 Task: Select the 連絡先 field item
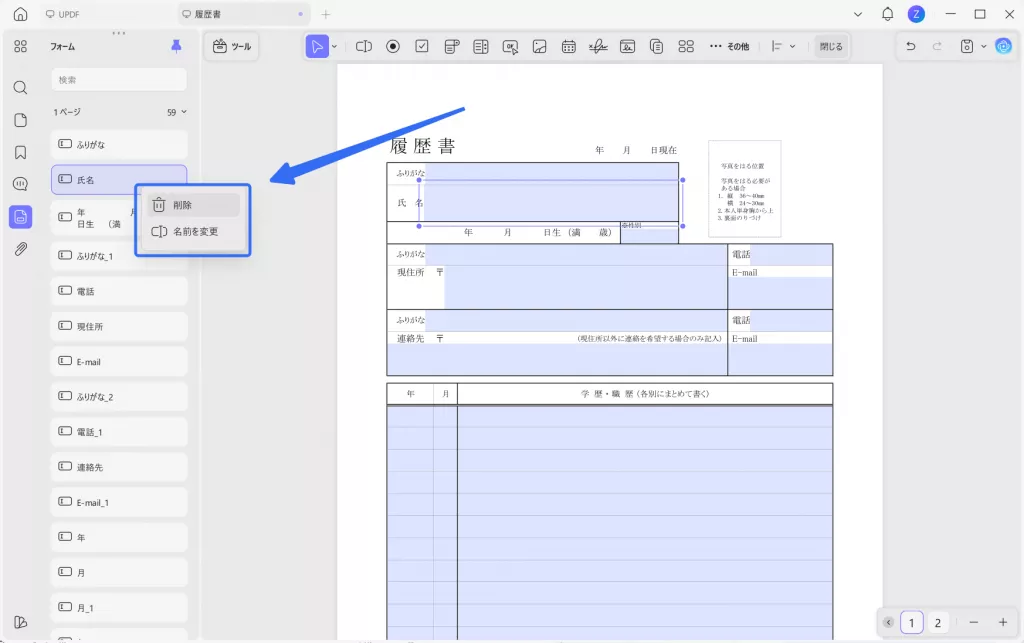[119, 467]
